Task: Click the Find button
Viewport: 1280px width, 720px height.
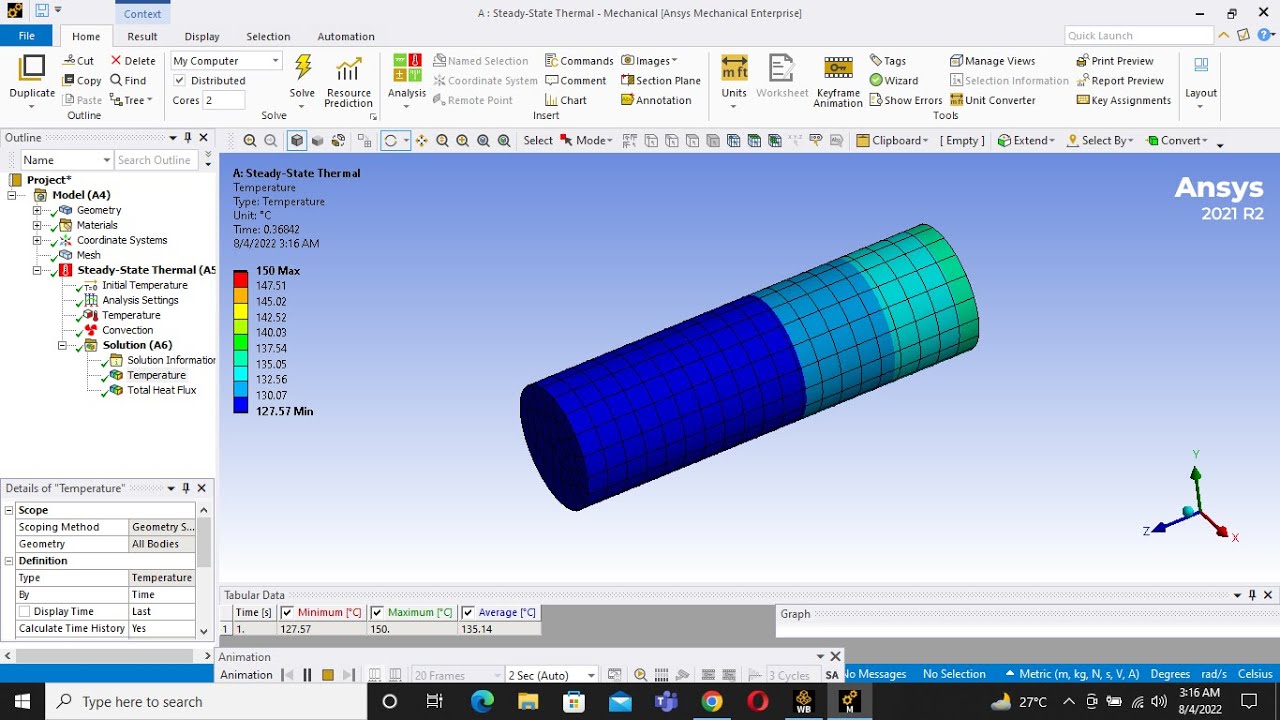Action: pos(128,80)
